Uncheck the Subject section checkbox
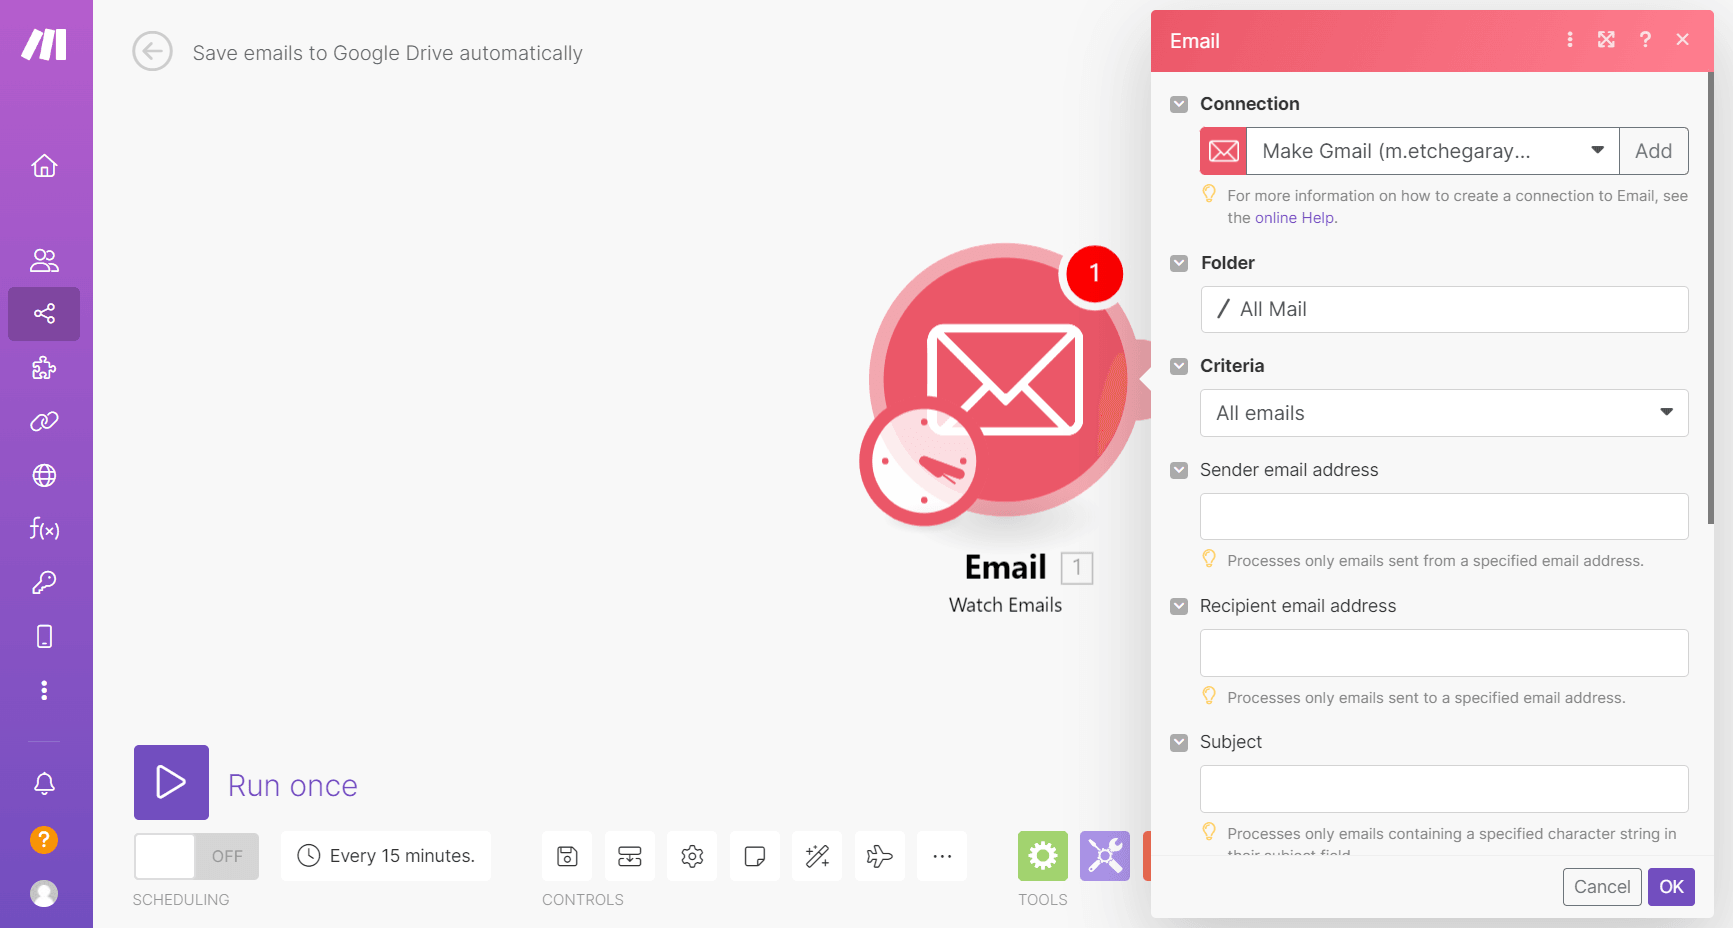The height and width of the screenshot is (928, 1733). coord(1179,742)
